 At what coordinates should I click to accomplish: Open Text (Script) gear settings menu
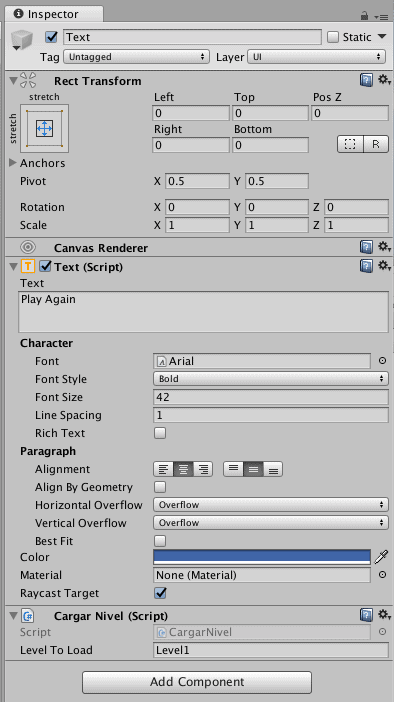tap(384, 266)
